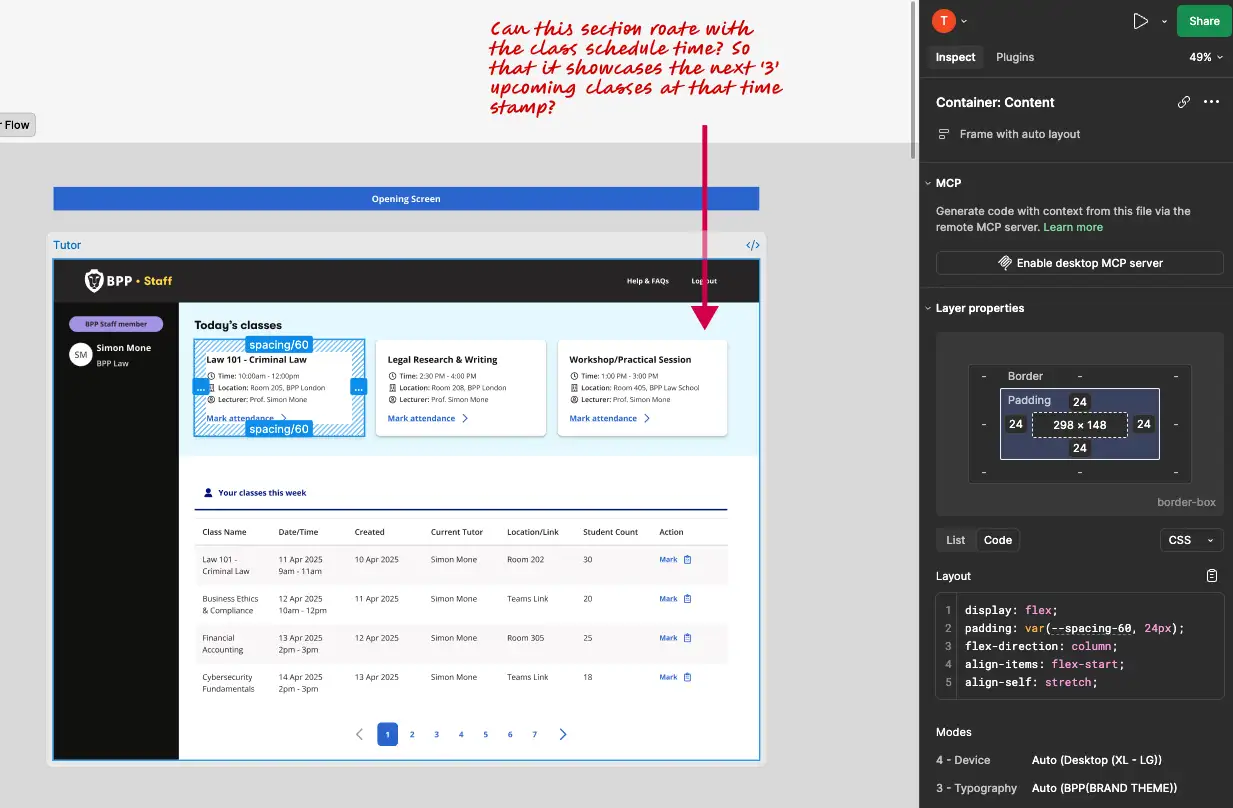Click the auto layout frame icon
The image size is (1233, 808).
point(943,134)
